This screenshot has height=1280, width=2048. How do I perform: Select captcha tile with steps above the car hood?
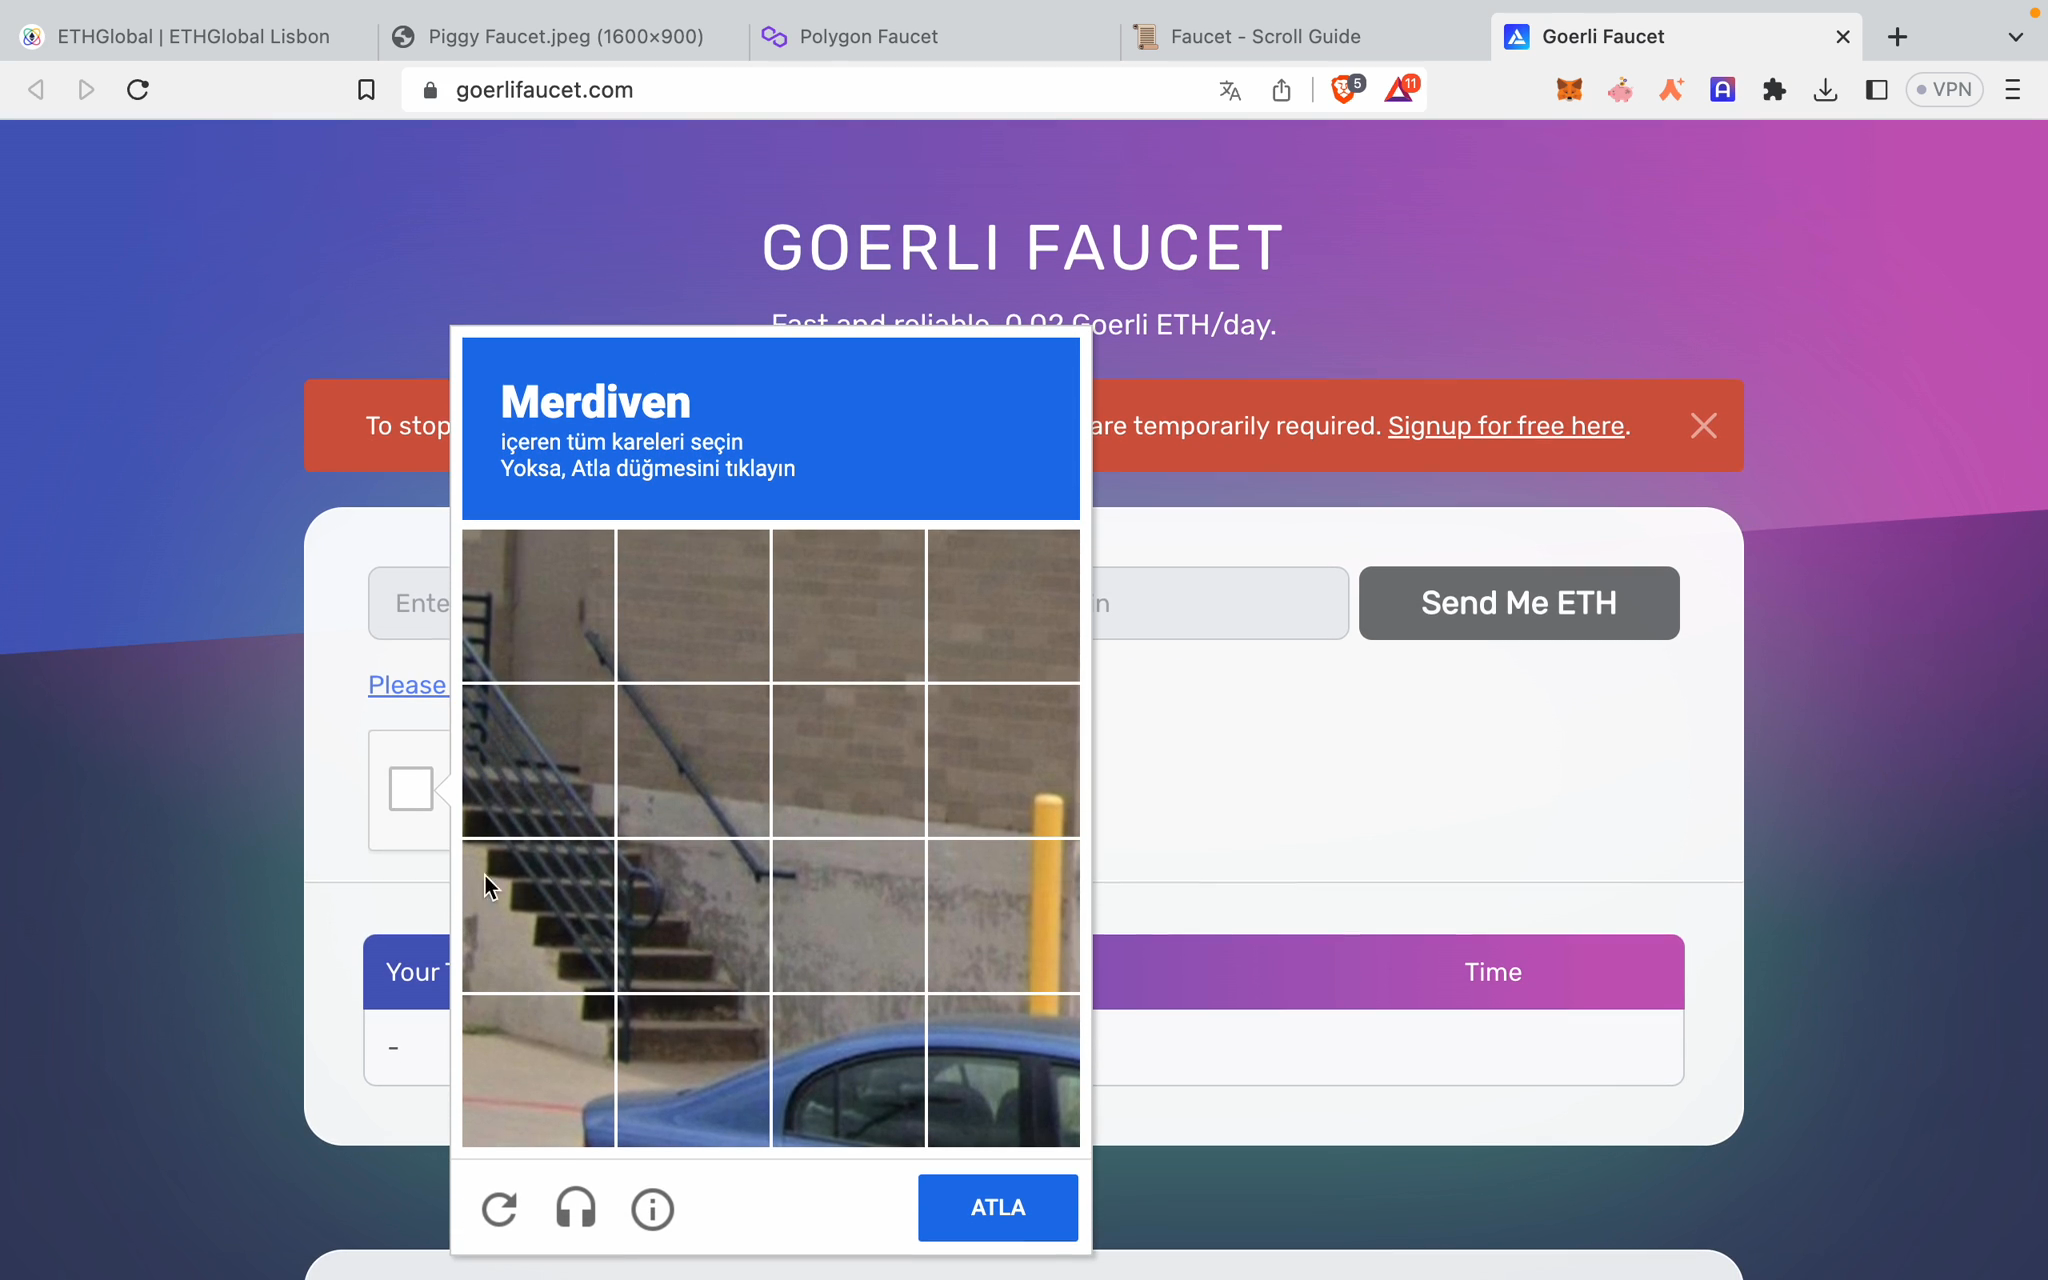693,1070
